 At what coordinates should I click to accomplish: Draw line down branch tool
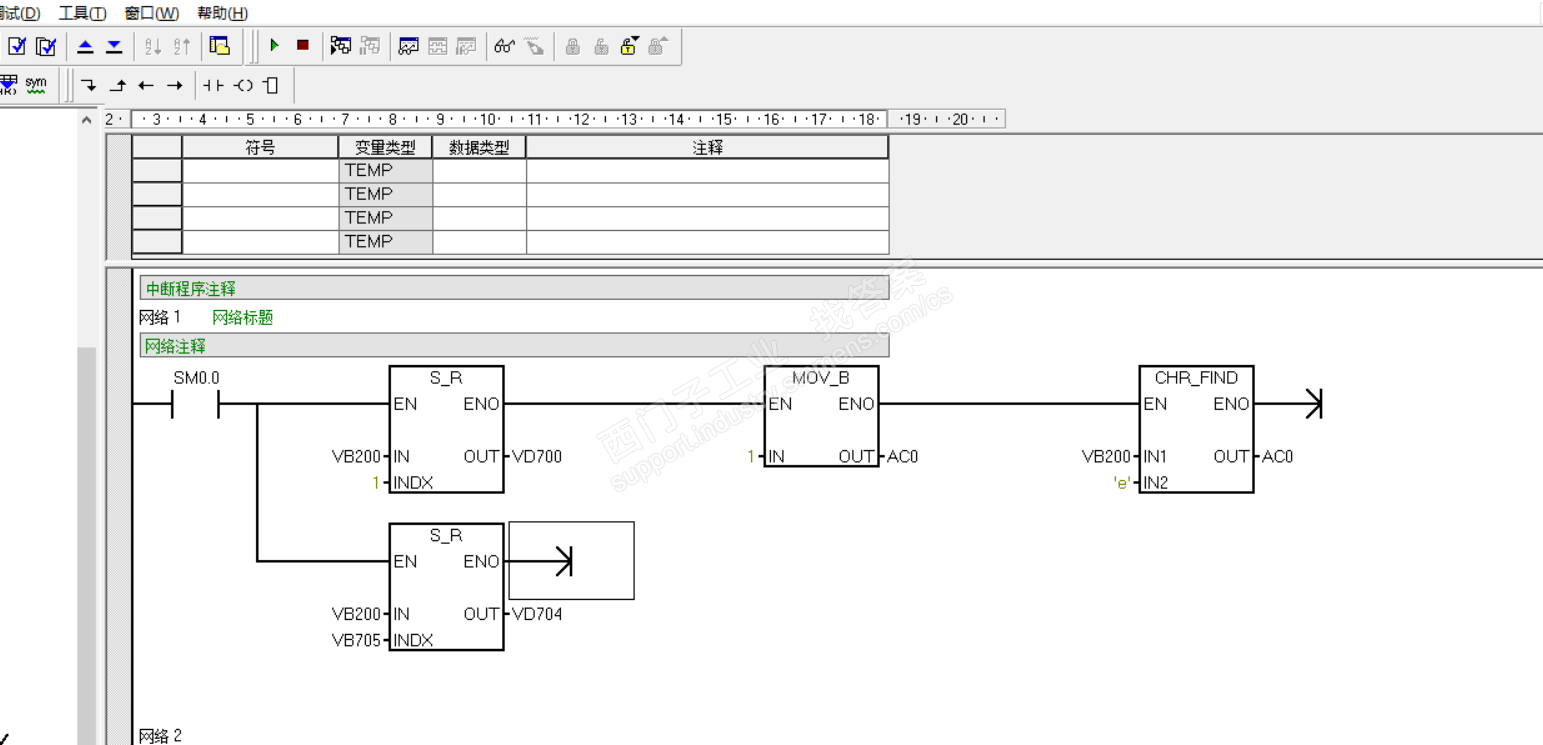89,86
